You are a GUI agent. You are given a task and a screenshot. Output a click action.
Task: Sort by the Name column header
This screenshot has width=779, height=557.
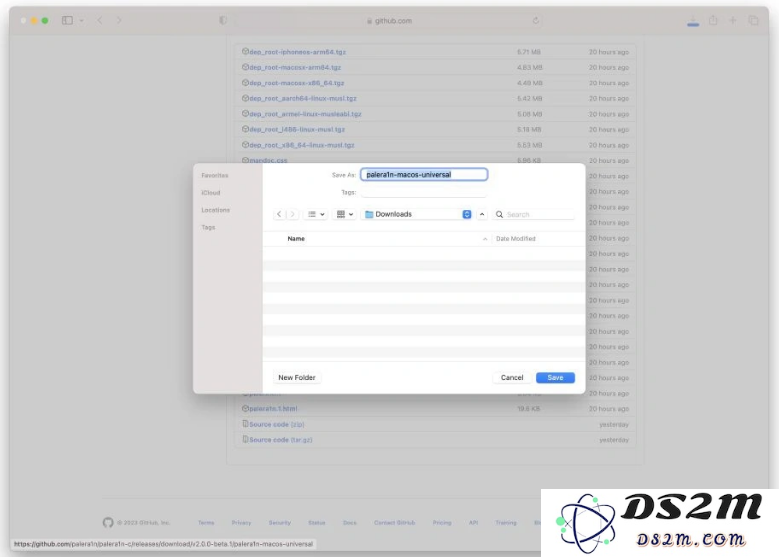pos(296,239)
